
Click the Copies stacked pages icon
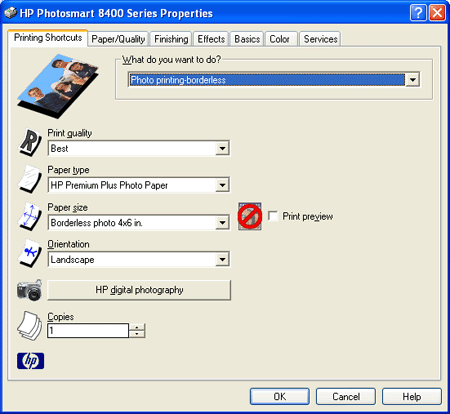pos(30,326)
